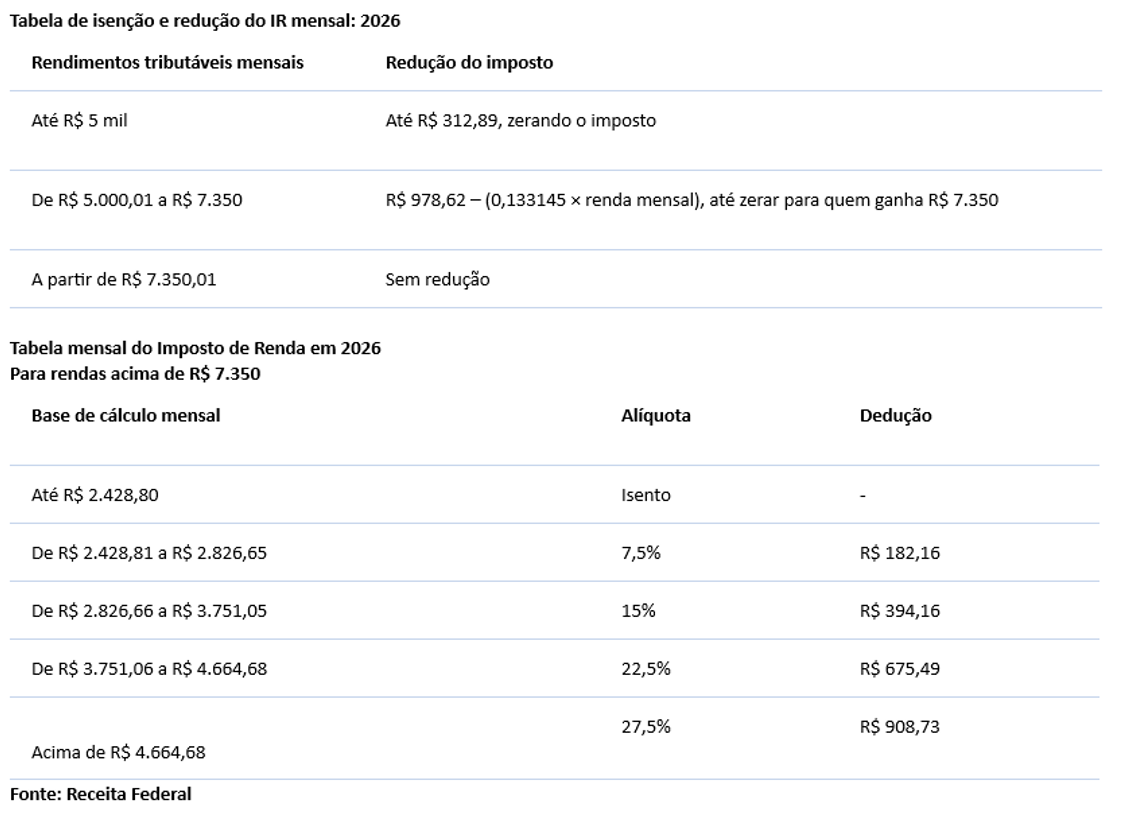Select the 7,5% rate cell
The height and width of the screenshot is (814, 1144).
[641, 553]
